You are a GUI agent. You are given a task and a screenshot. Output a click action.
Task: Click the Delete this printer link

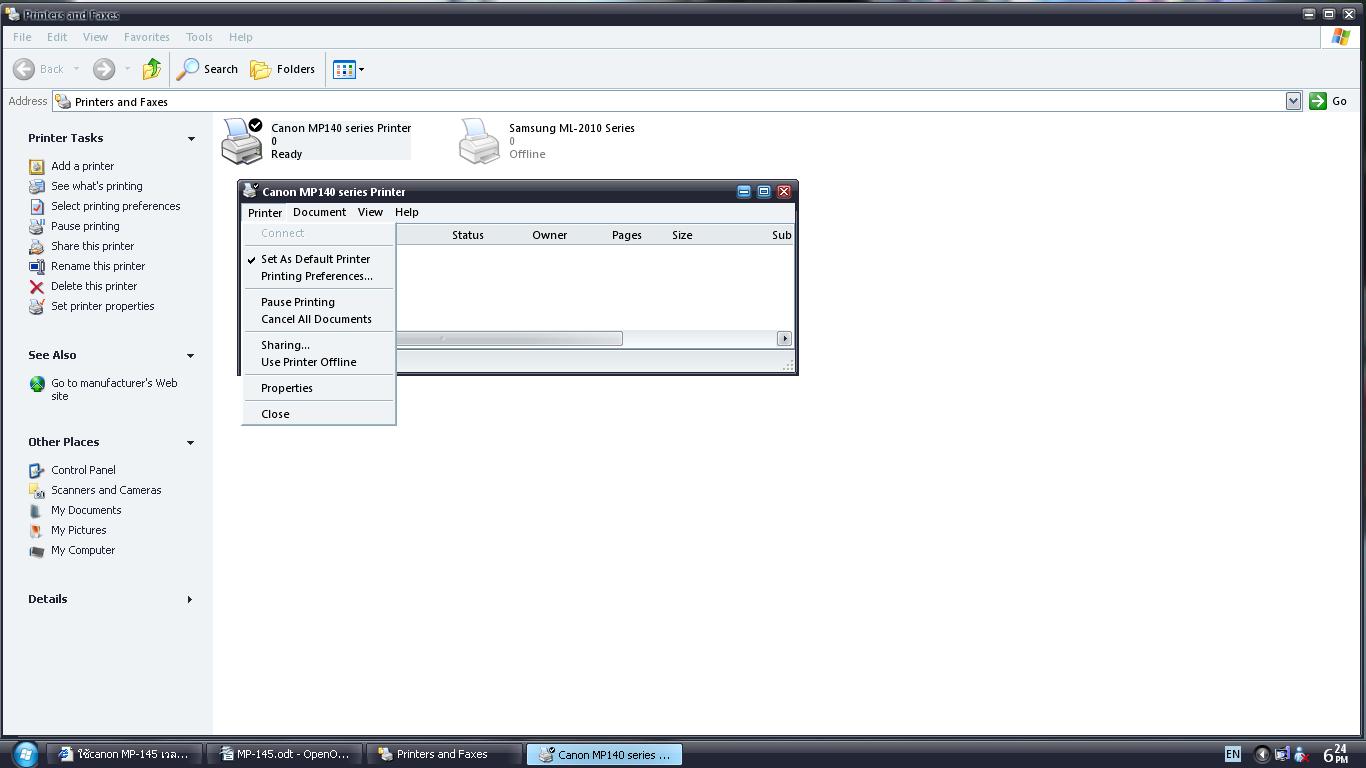click(94, 286)
